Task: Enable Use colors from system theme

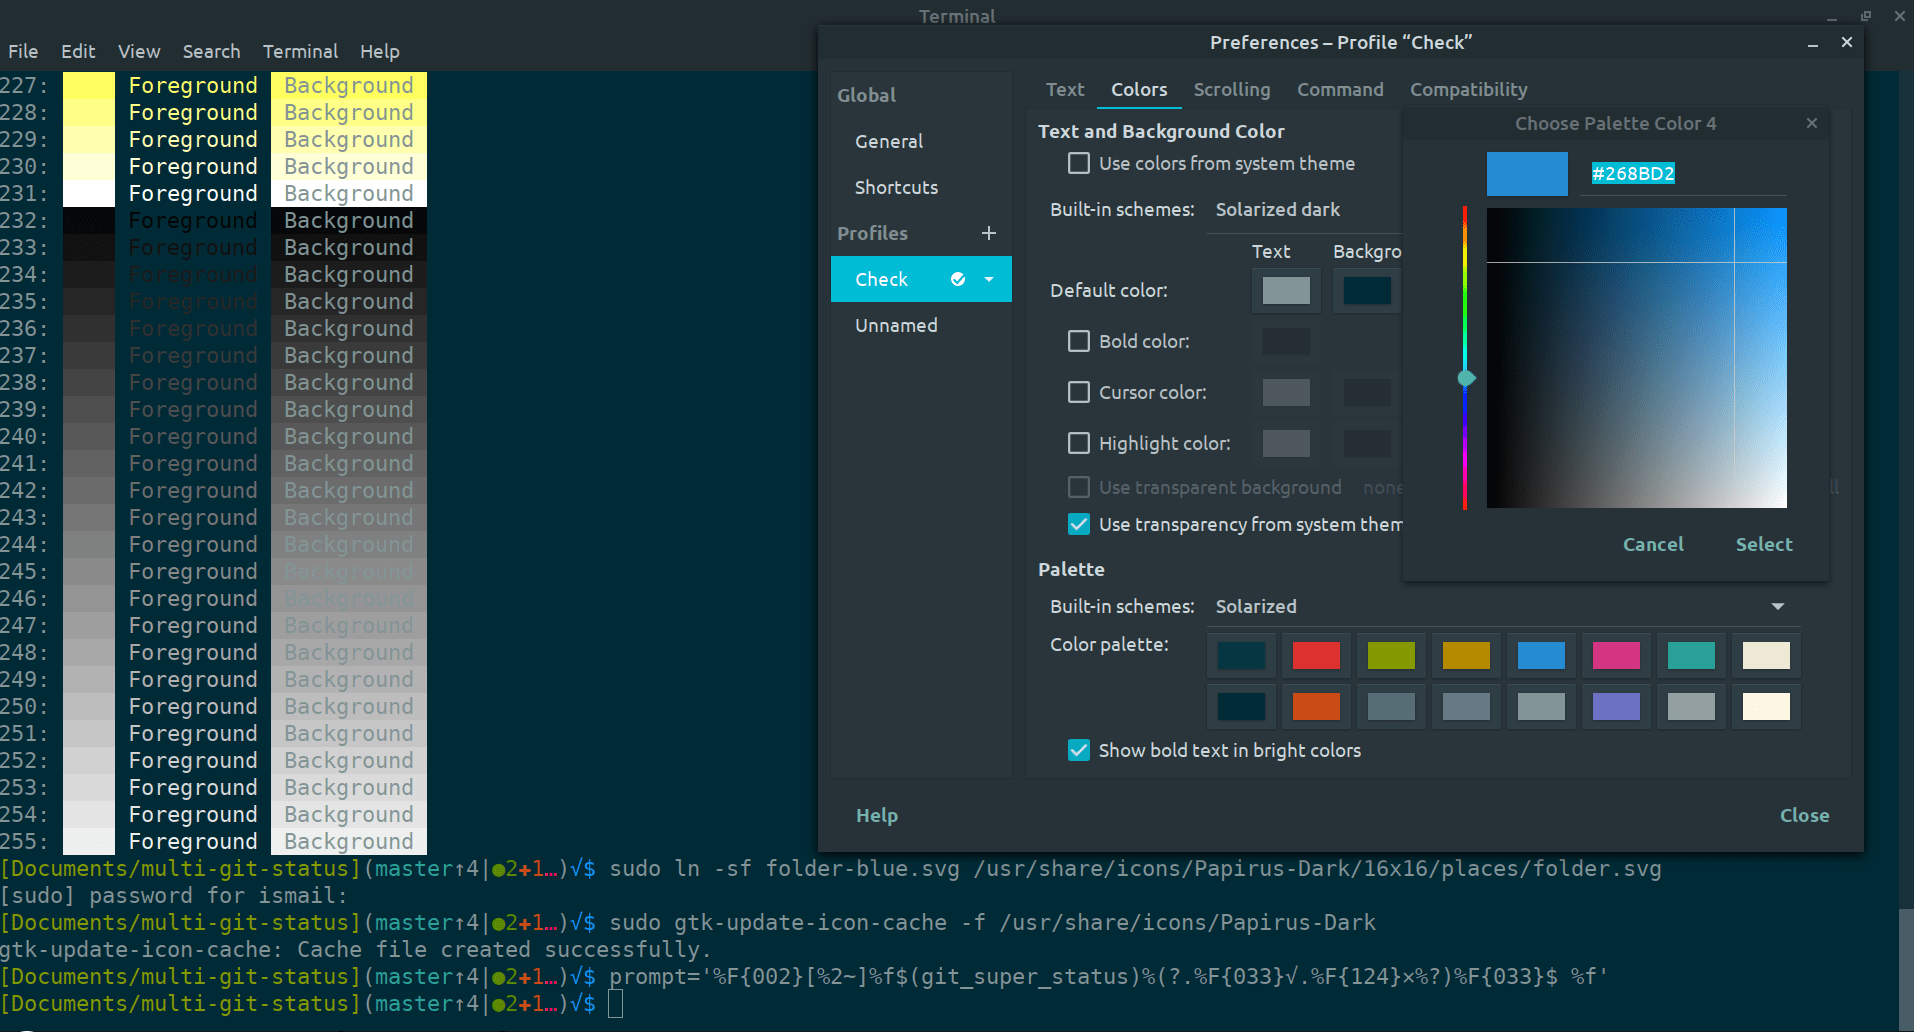Action: point(1078,163)
